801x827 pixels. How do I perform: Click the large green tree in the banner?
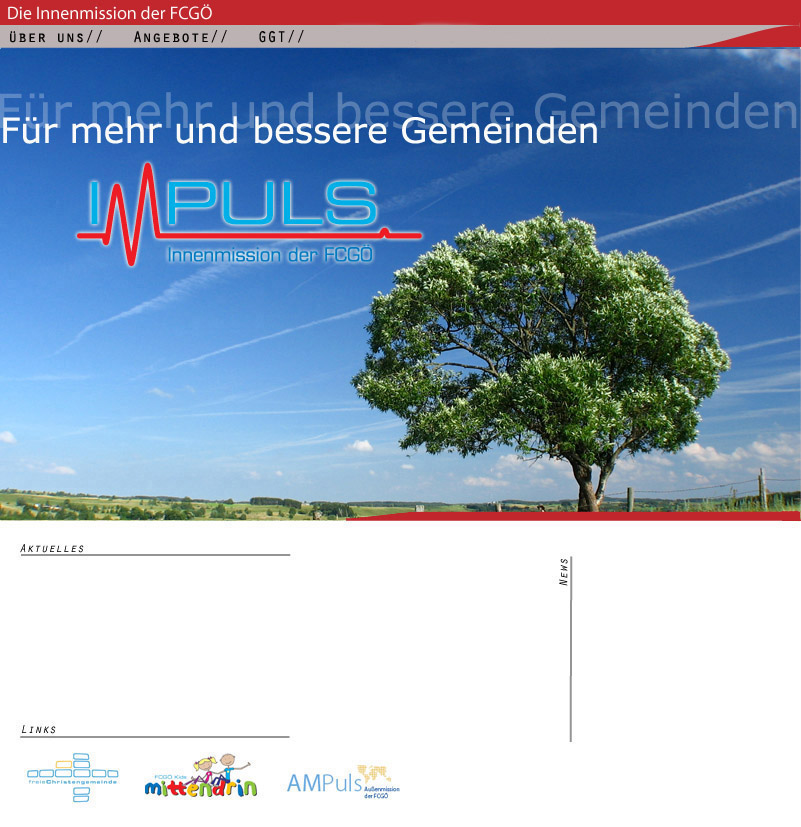pos(540,340)
